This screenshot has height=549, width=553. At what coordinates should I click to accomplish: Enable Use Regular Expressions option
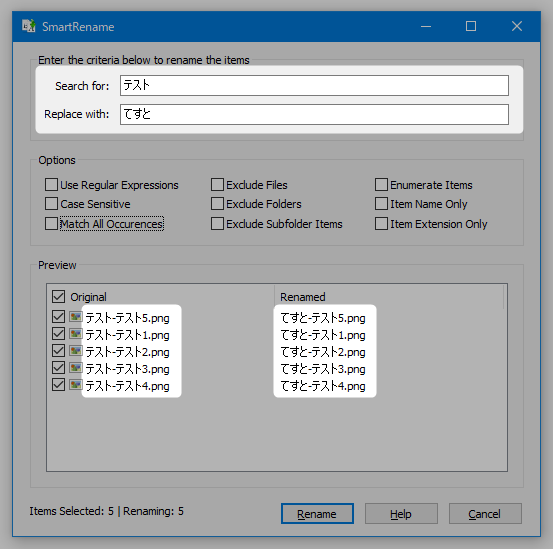[51, 184]
